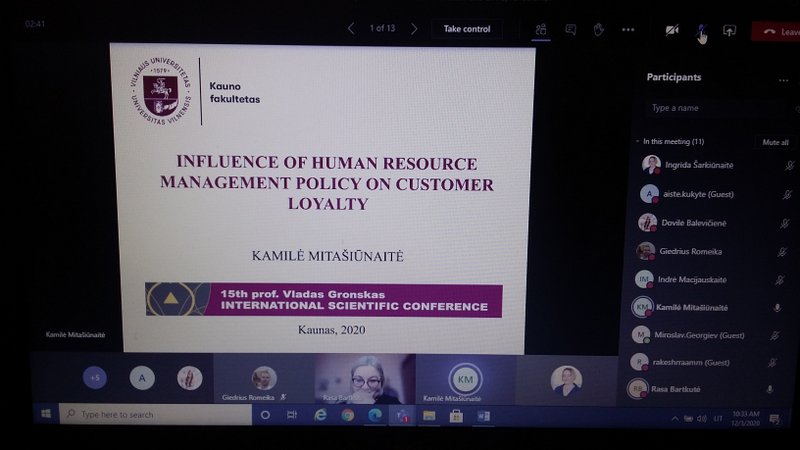
Task: Open Task View on the taskbar
Action: click(x=292, y=415)
